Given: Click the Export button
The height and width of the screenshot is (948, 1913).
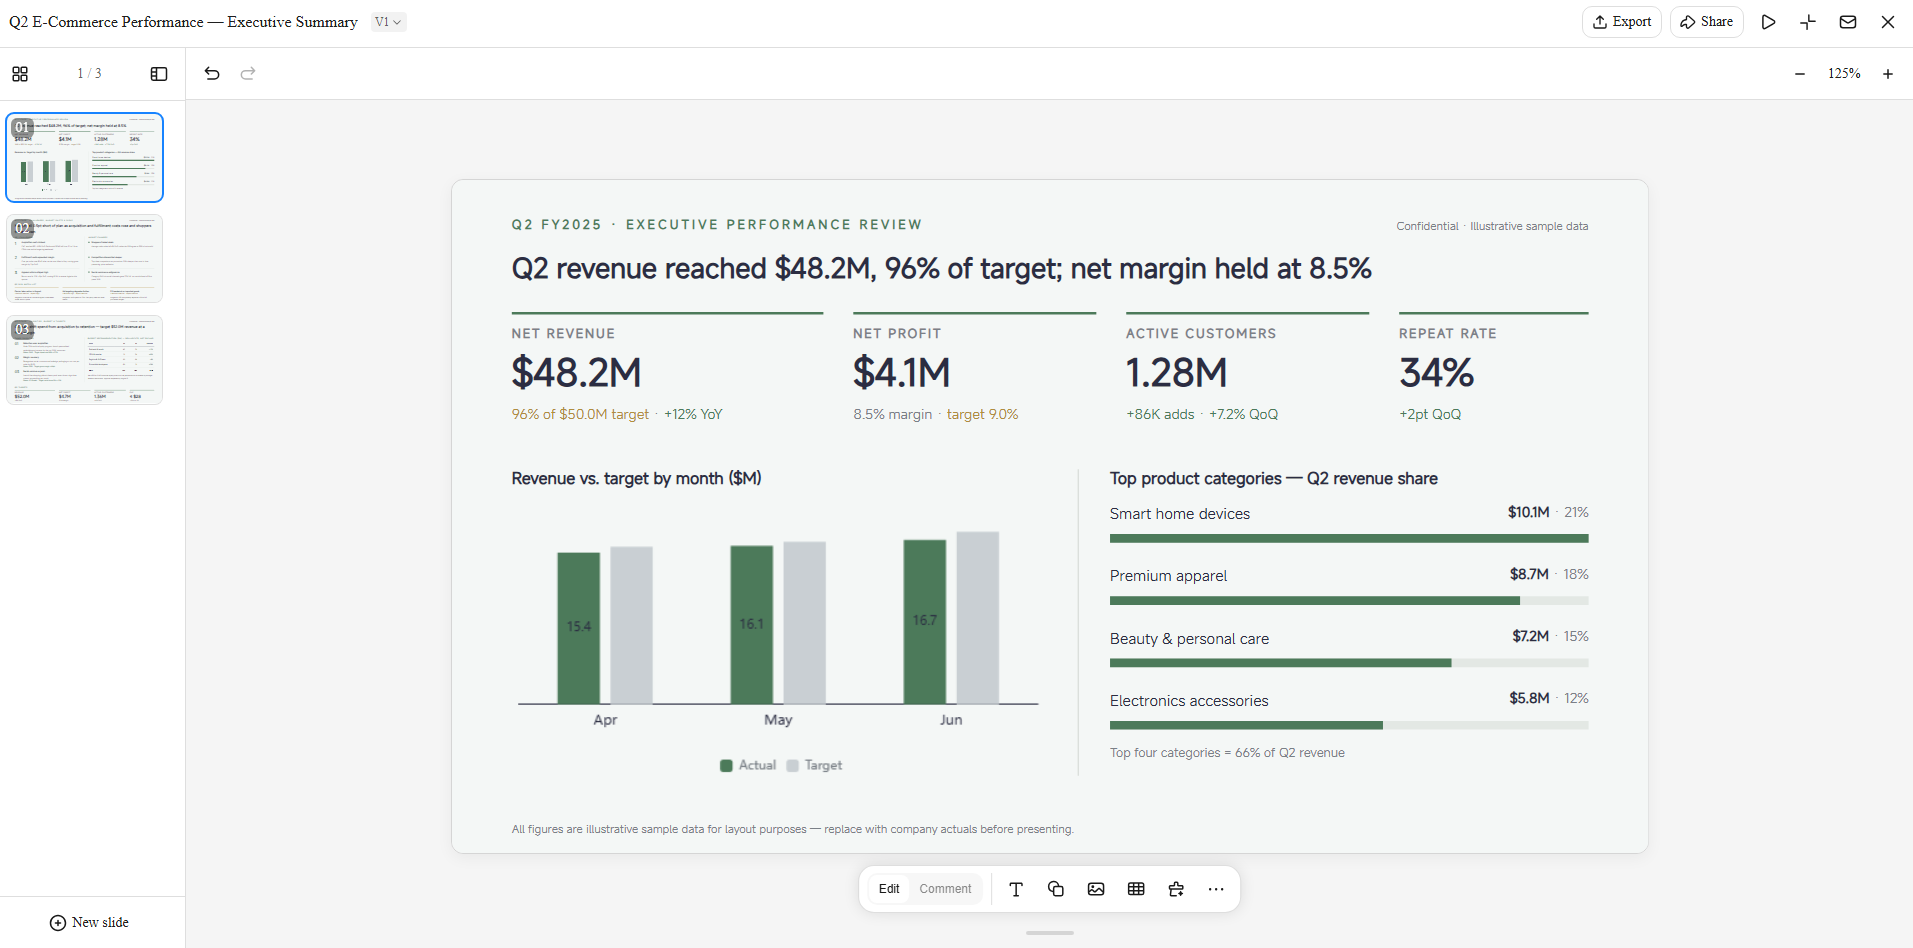Looking at the screenshot, I should pyautogui.click(x=1622, y=22).
